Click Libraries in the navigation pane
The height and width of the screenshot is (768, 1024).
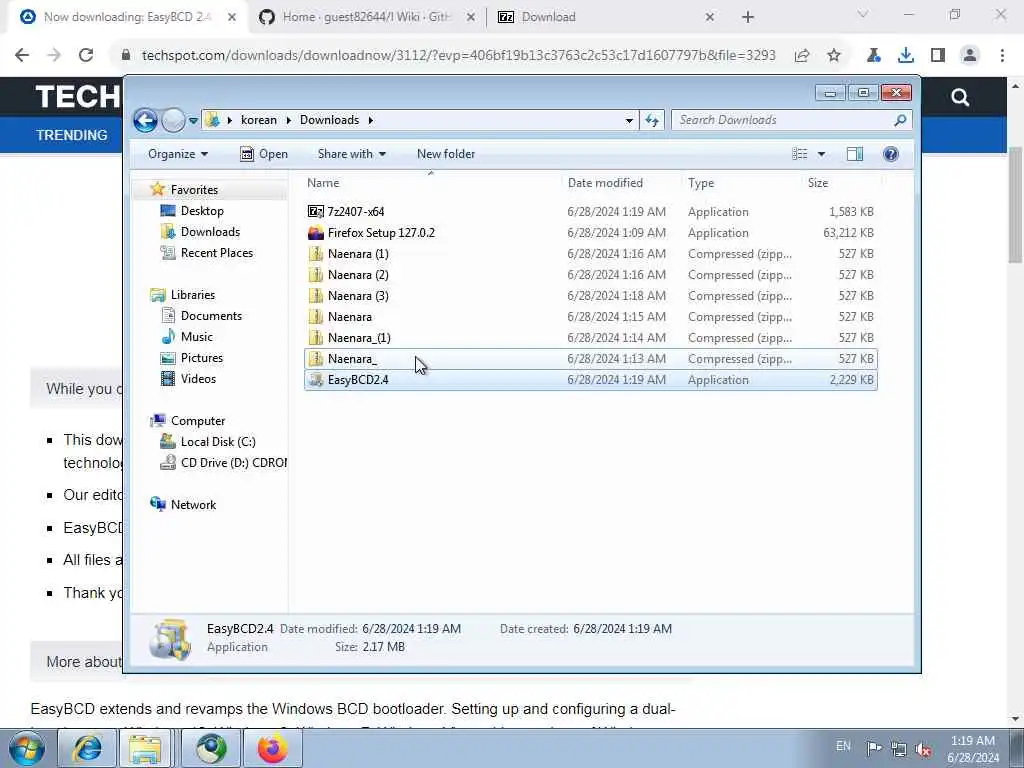click(193, 295)
